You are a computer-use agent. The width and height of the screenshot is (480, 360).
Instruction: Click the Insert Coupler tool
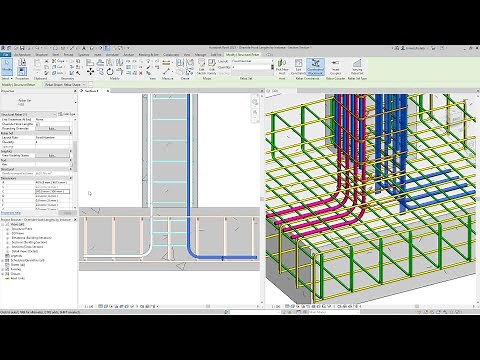tap(335, 66)
